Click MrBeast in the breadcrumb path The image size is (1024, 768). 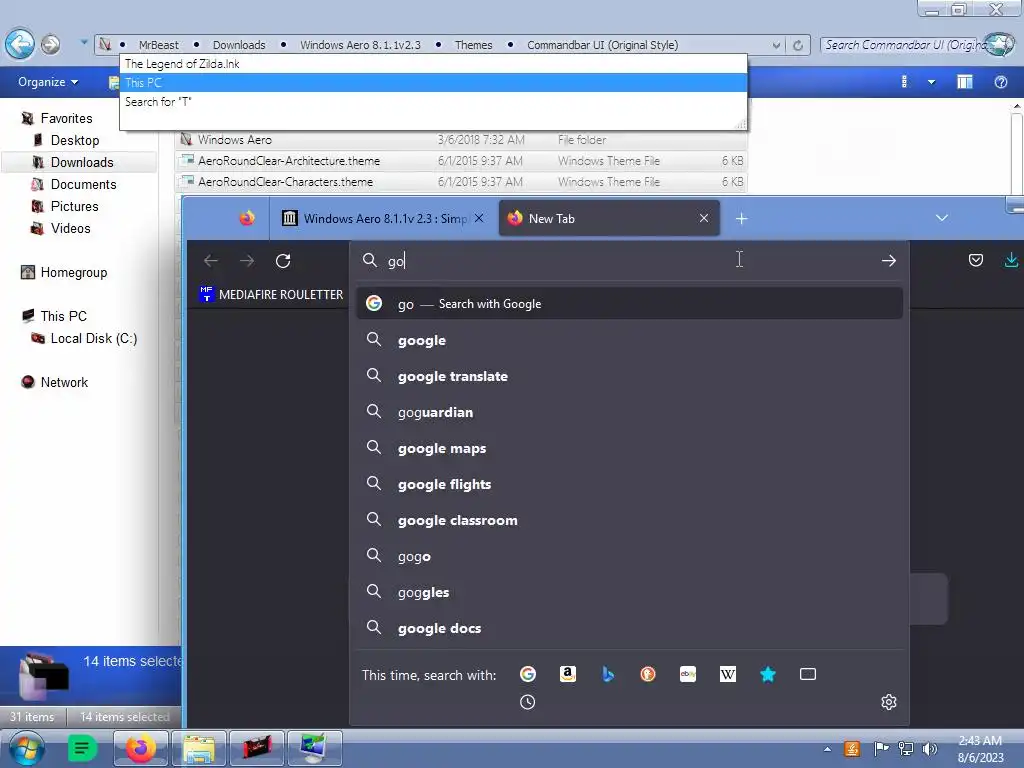click(x=158, y=45)
